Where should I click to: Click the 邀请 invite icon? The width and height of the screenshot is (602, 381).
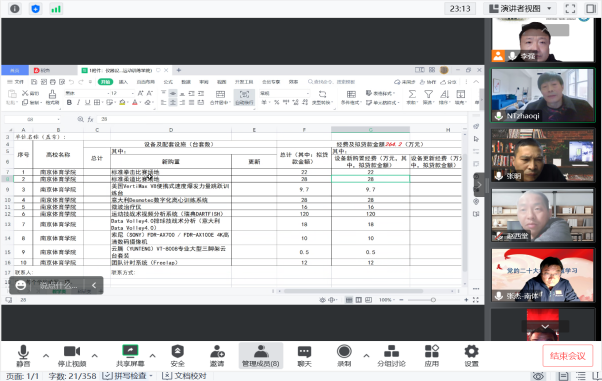pos(217,351)
